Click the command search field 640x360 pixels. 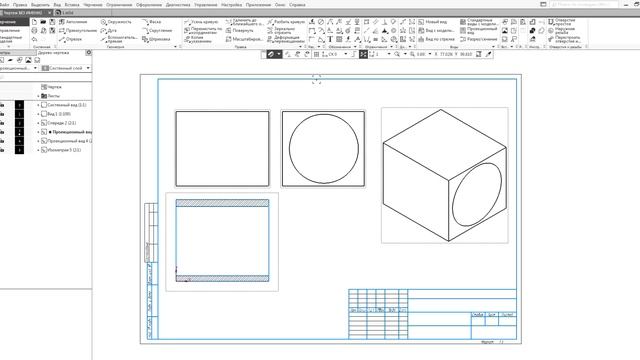(584, 4)
